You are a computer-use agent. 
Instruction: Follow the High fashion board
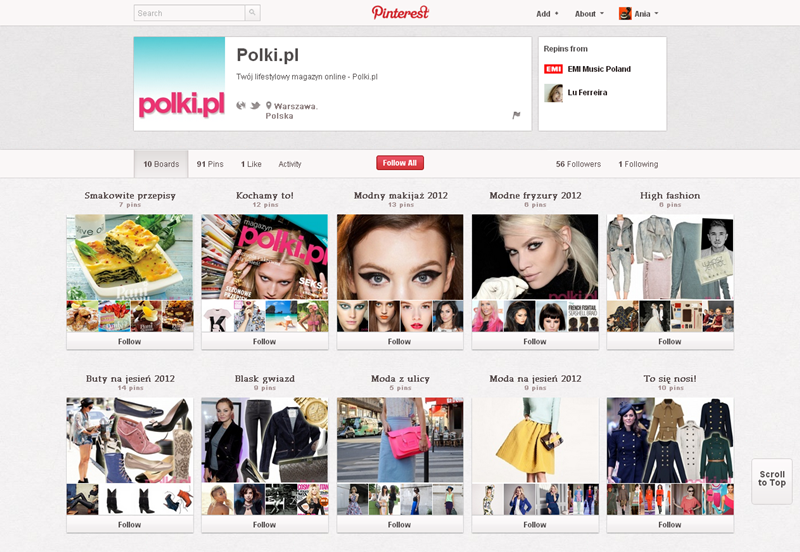[x=670, y=341]
